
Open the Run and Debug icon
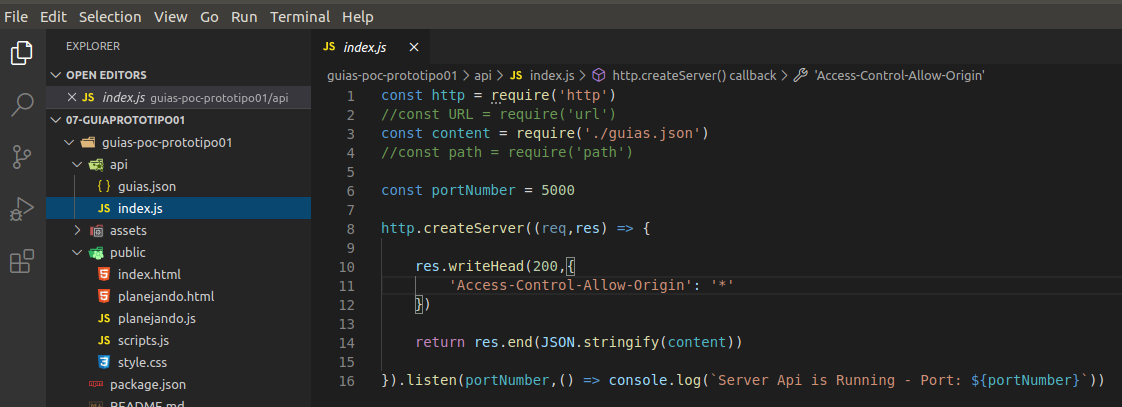[22, 209]
